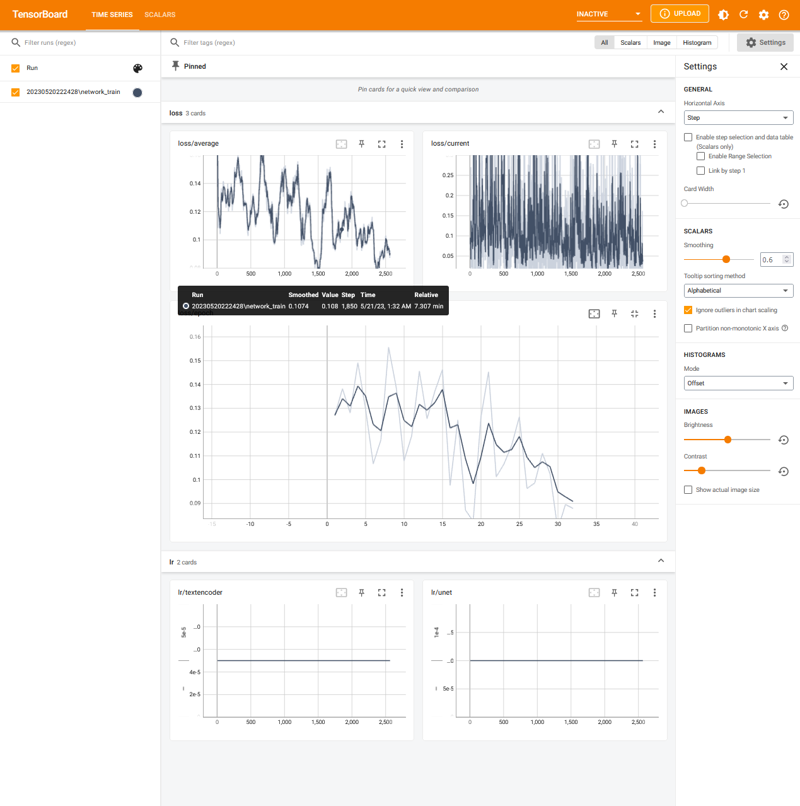The image size is (800, 806).
Task: Focus the Filter tags regex field
Action: point(380,43)
